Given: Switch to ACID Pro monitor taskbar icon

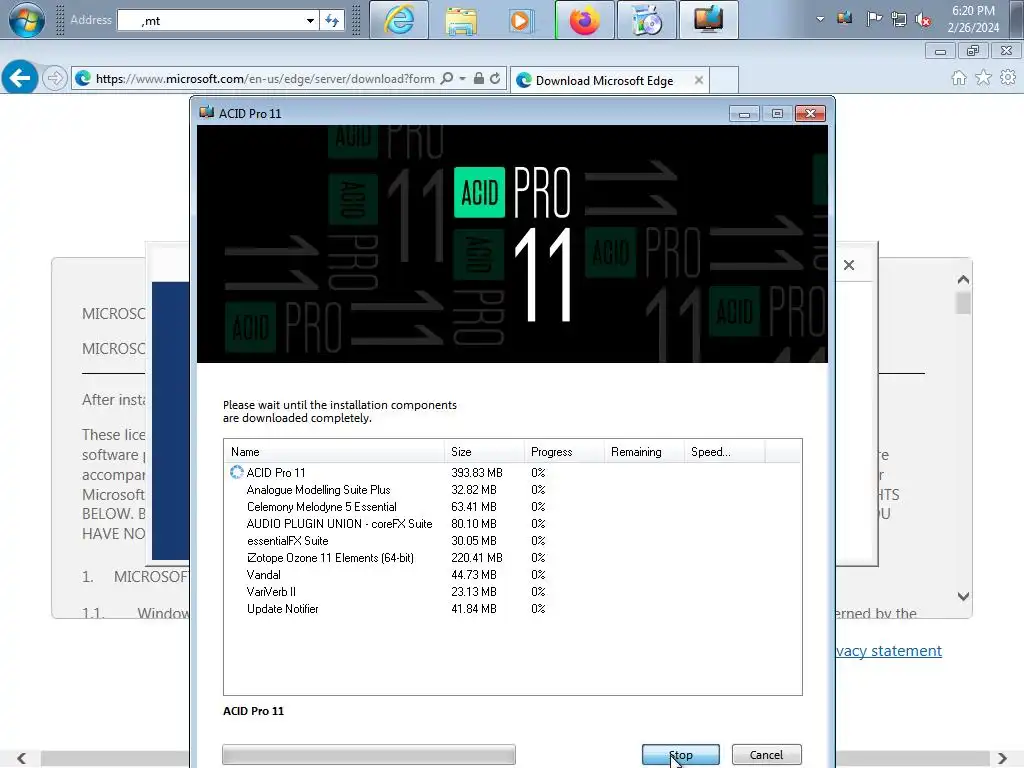Looking at the screenshot, I should (709, 20).
